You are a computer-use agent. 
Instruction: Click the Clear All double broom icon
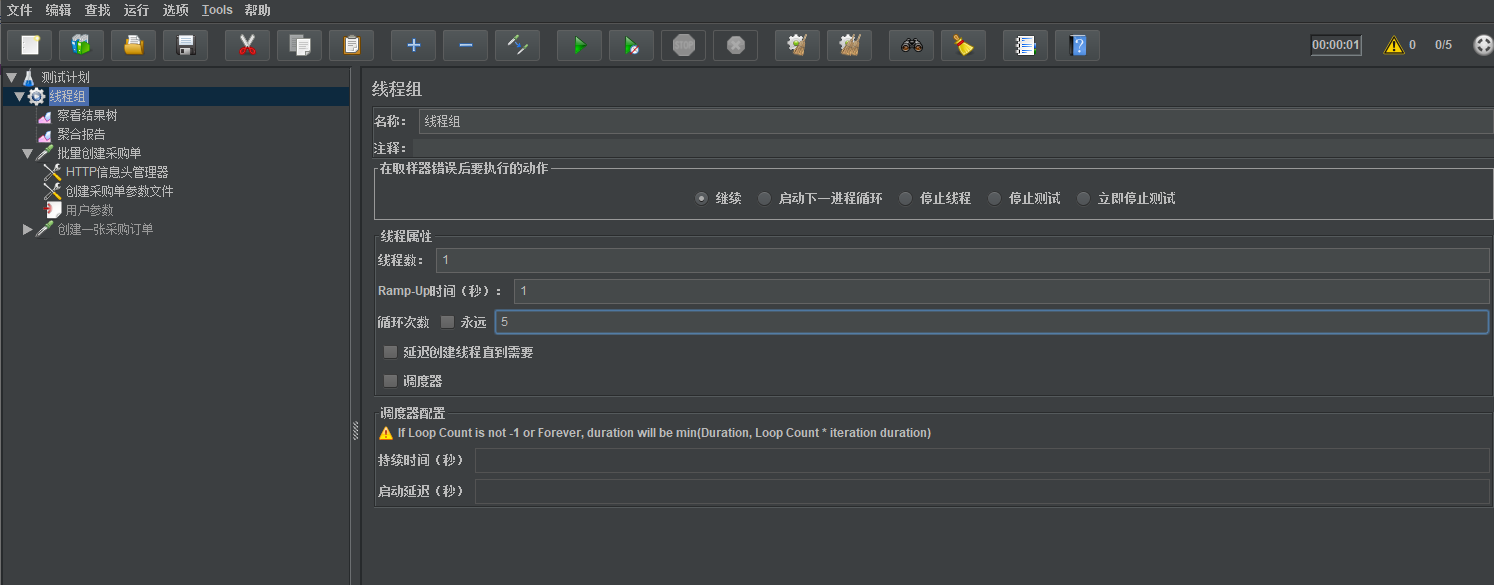849,45
